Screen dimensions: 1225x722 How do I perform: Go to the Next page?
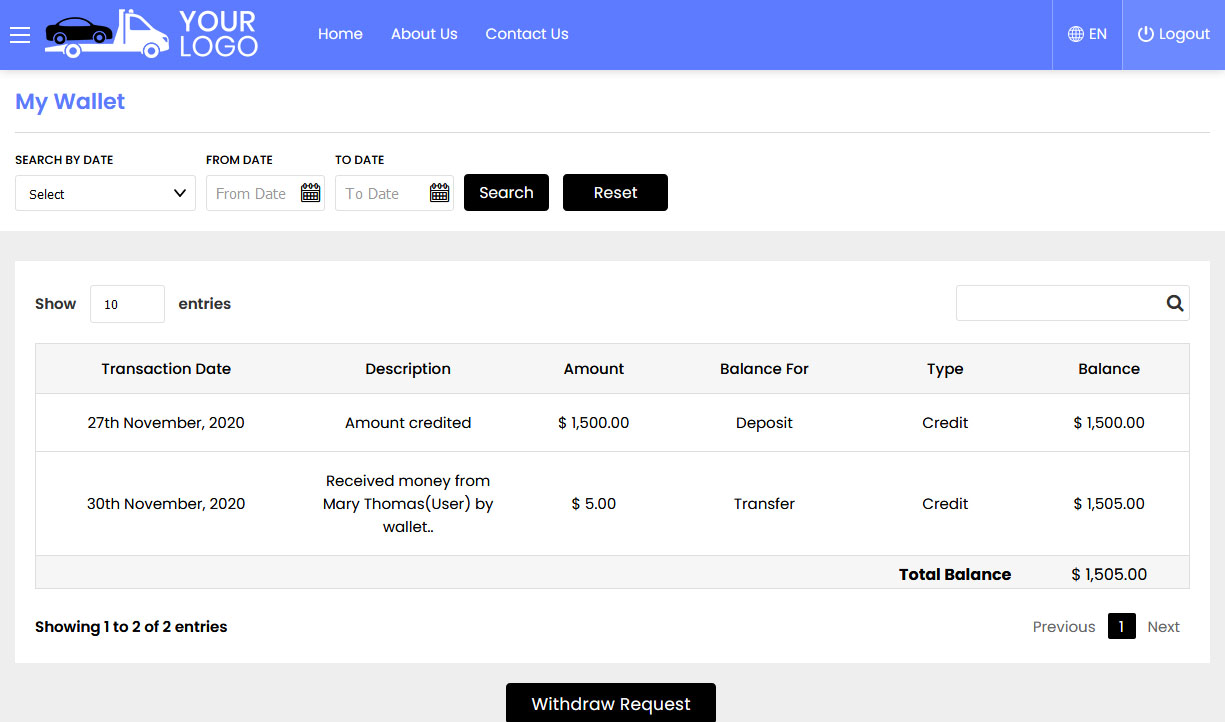coord(1163,627)
